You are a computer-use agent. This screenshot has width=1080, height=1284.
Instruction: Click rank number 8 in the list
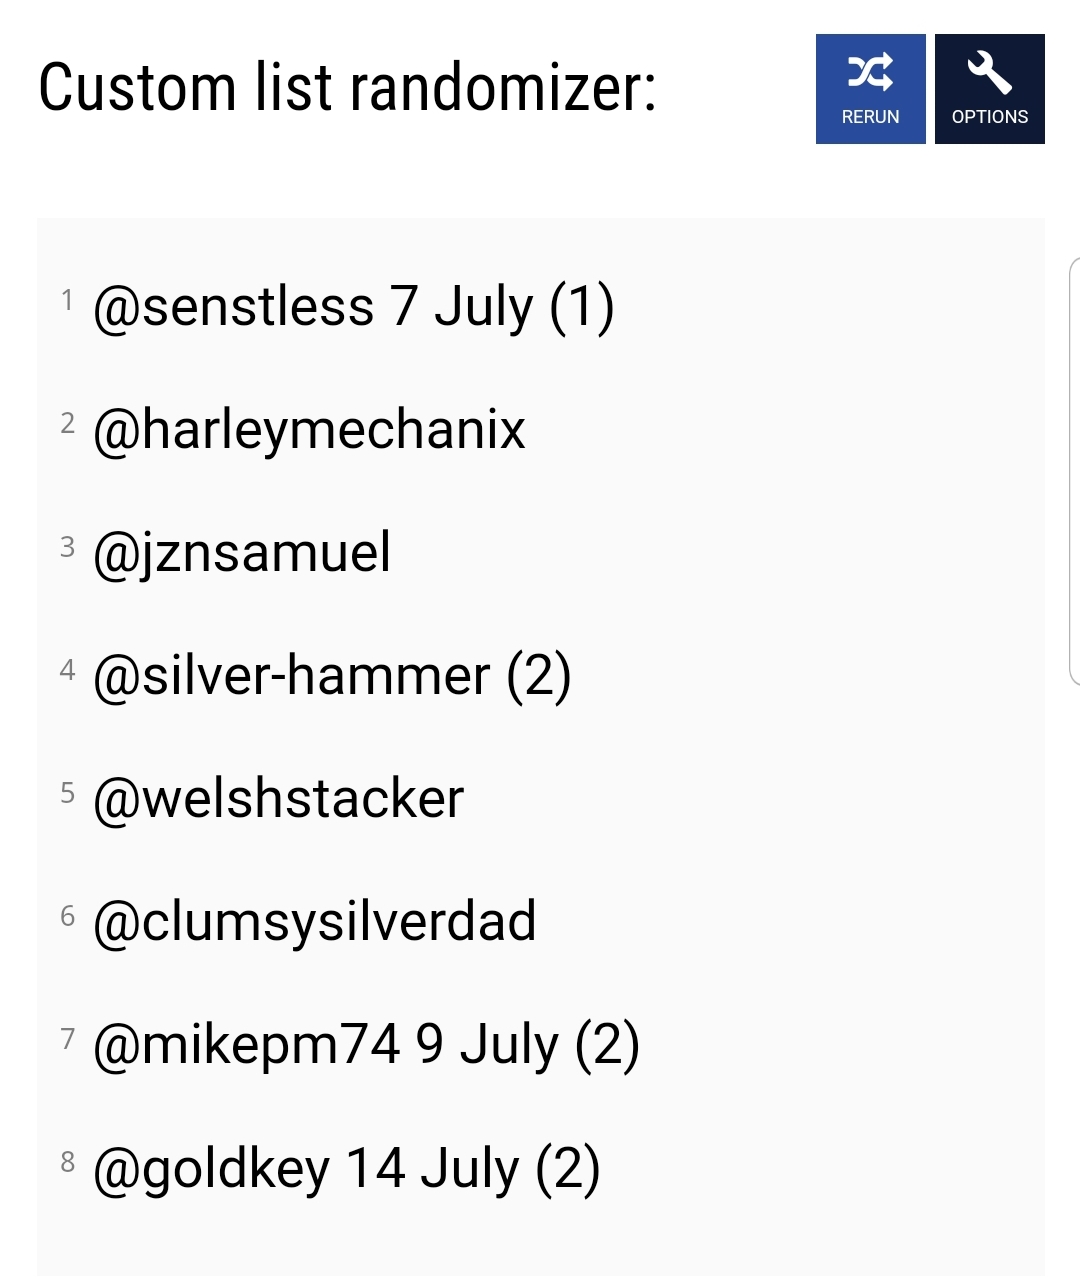click(67, 1161)
